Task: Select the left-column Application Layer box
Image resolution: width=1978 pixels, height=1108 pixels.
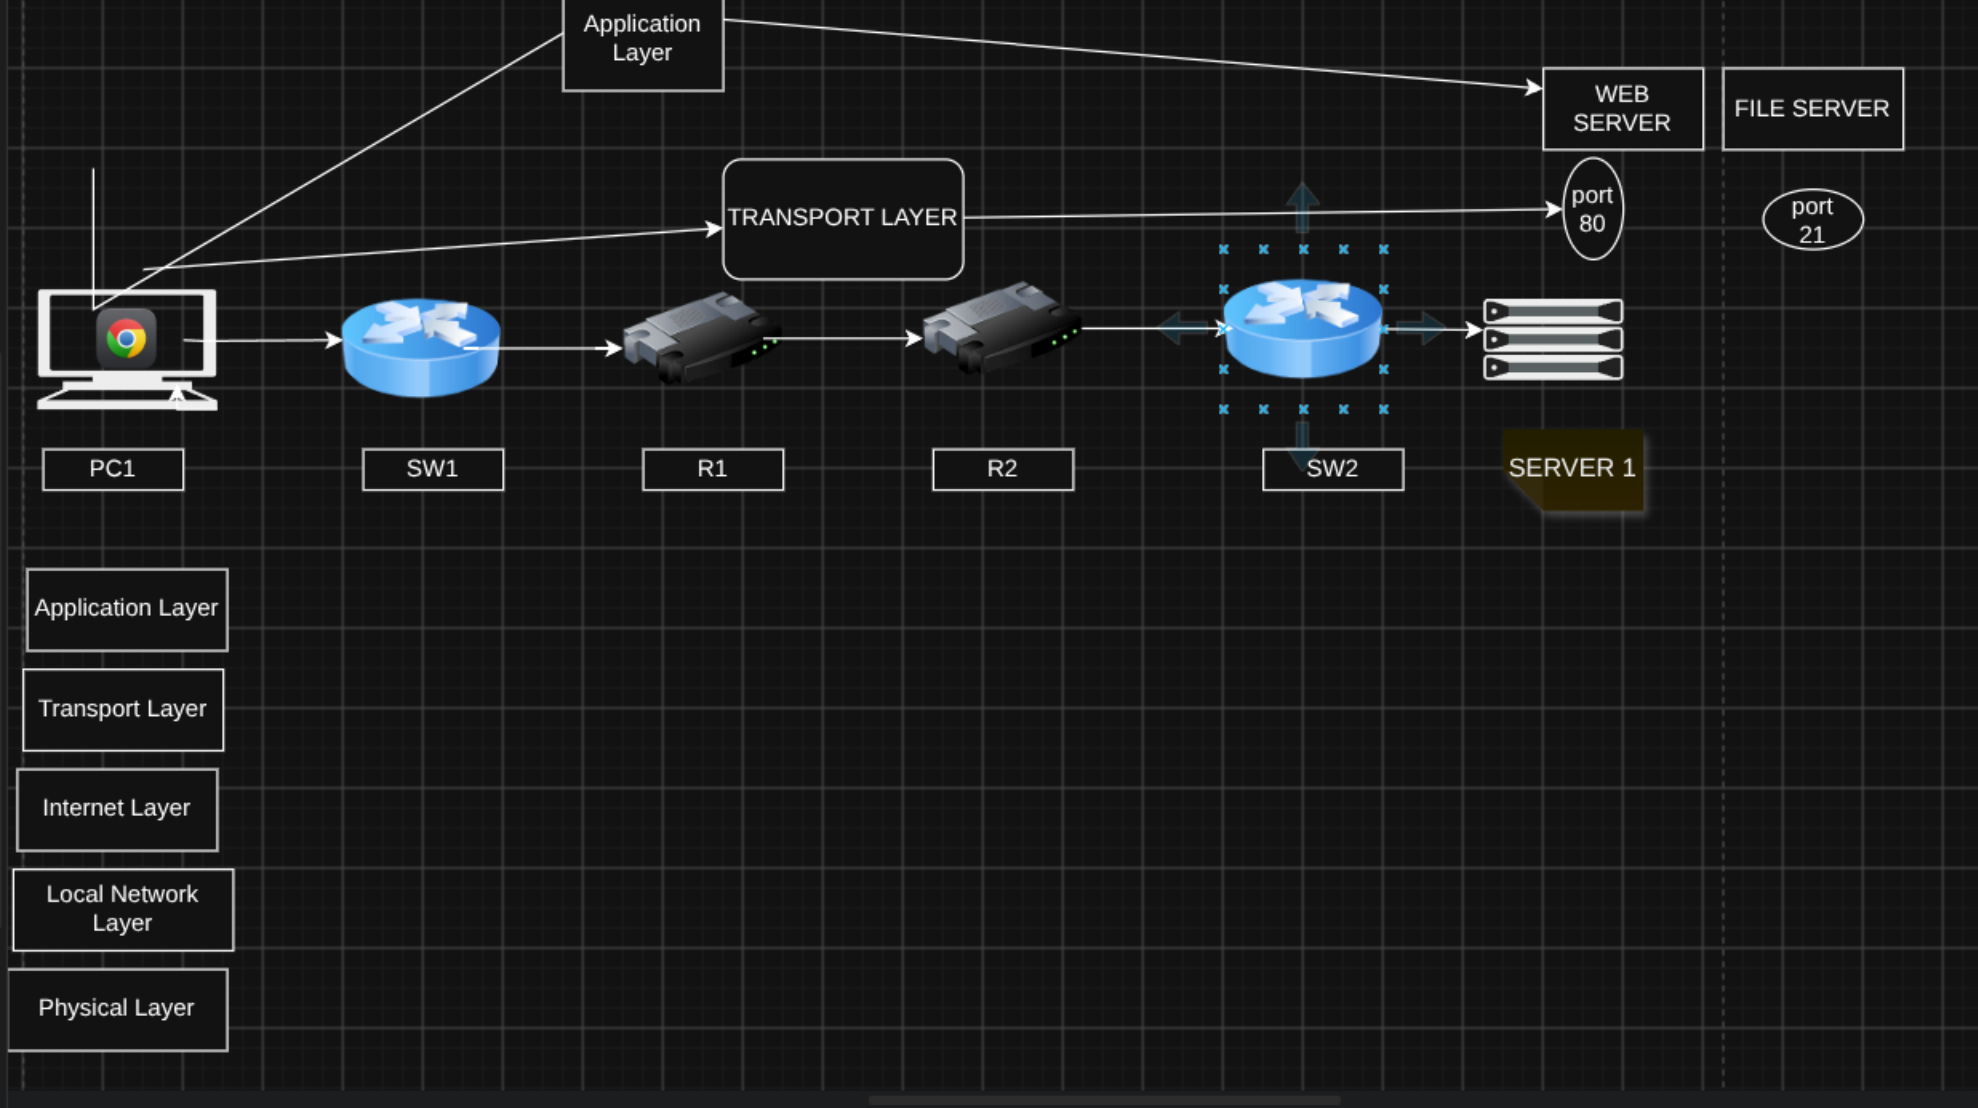Action: pos(127,609)
